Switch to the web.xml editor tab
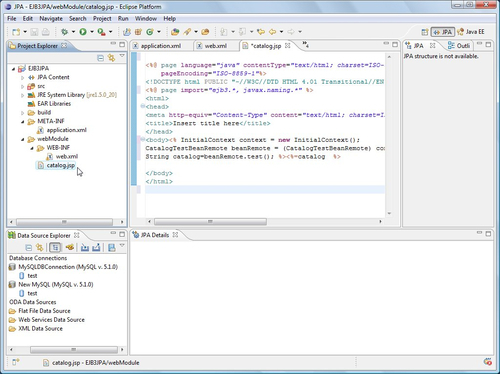This screenshot has height=374, width=500. pos(215,46)
